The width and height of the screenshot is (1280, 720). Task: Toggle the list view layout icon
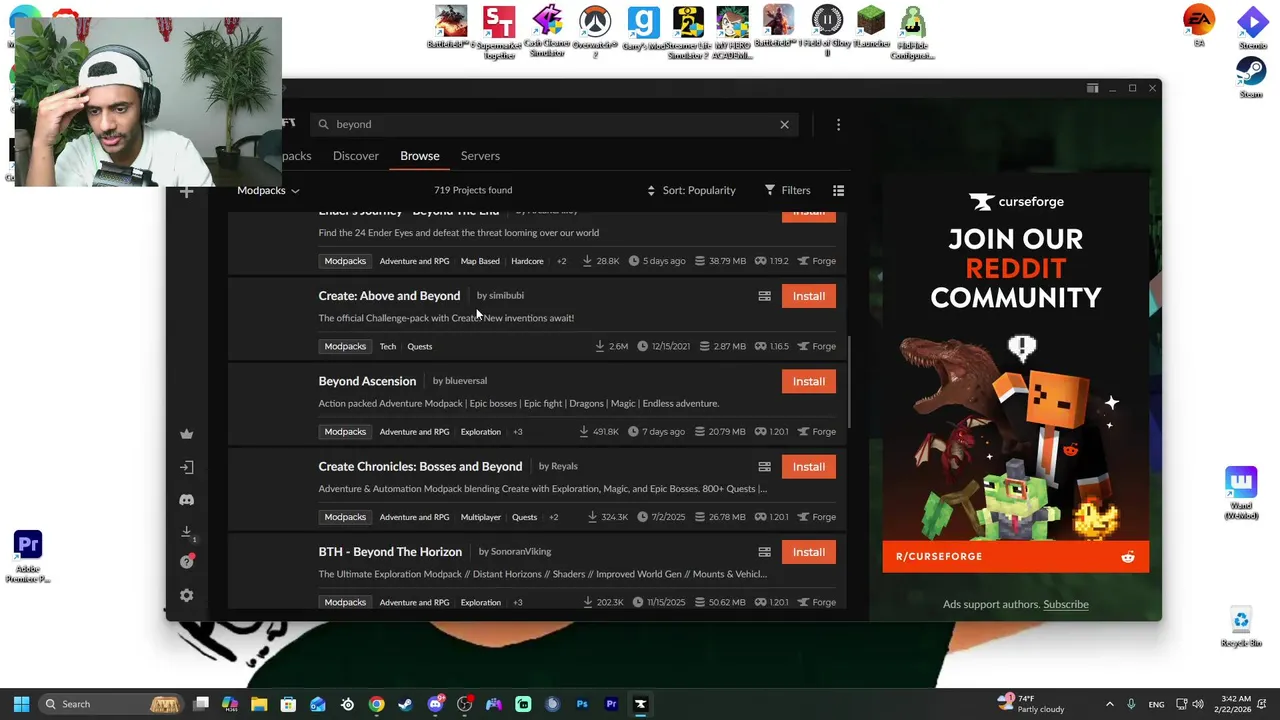[838, 190]
